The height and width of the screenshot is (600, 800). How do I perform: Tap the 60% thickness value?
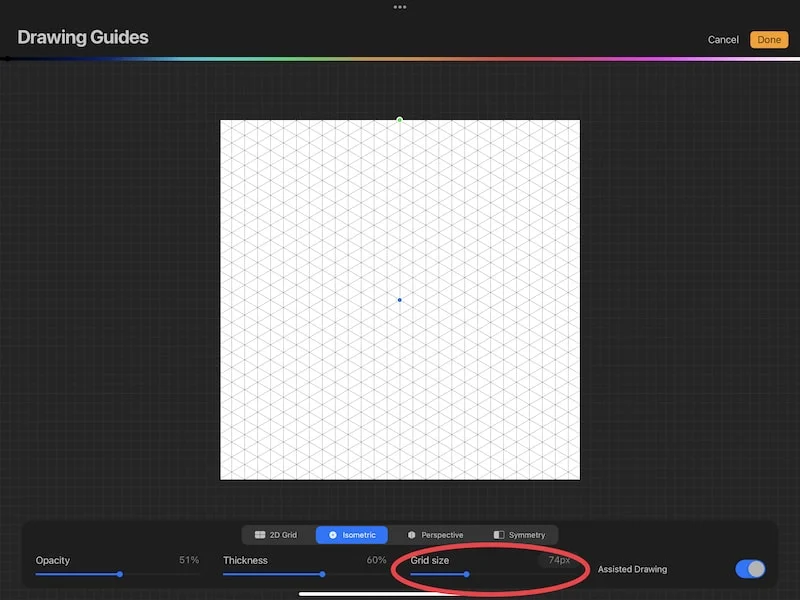[x=376, y=560]
